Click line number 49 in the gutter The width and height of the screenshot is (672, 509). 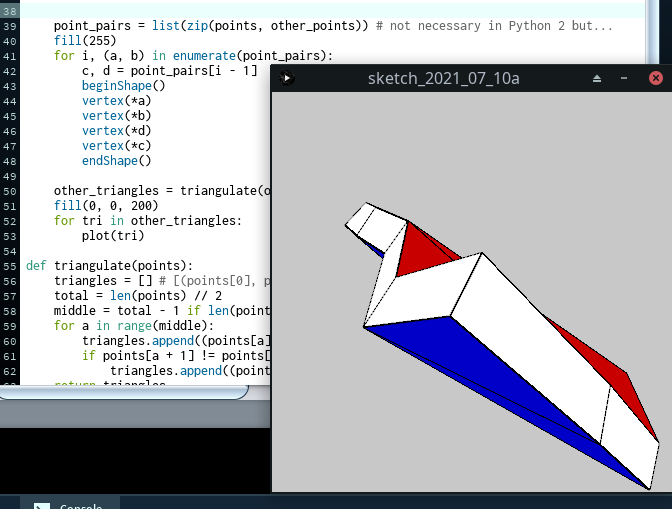click(9, 176)
